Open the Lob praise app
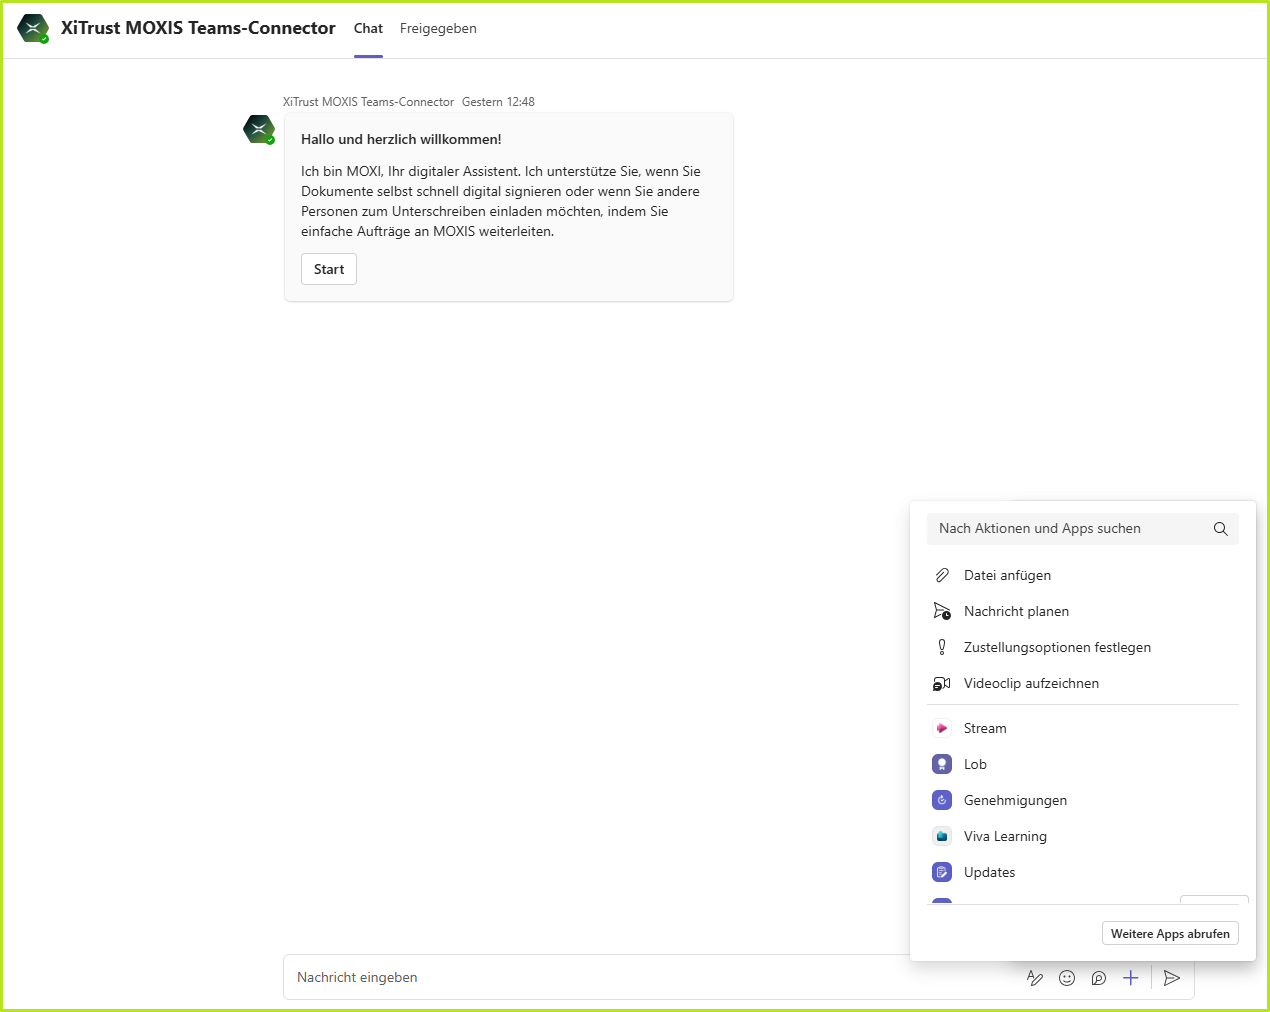 (x=975, y=764)
